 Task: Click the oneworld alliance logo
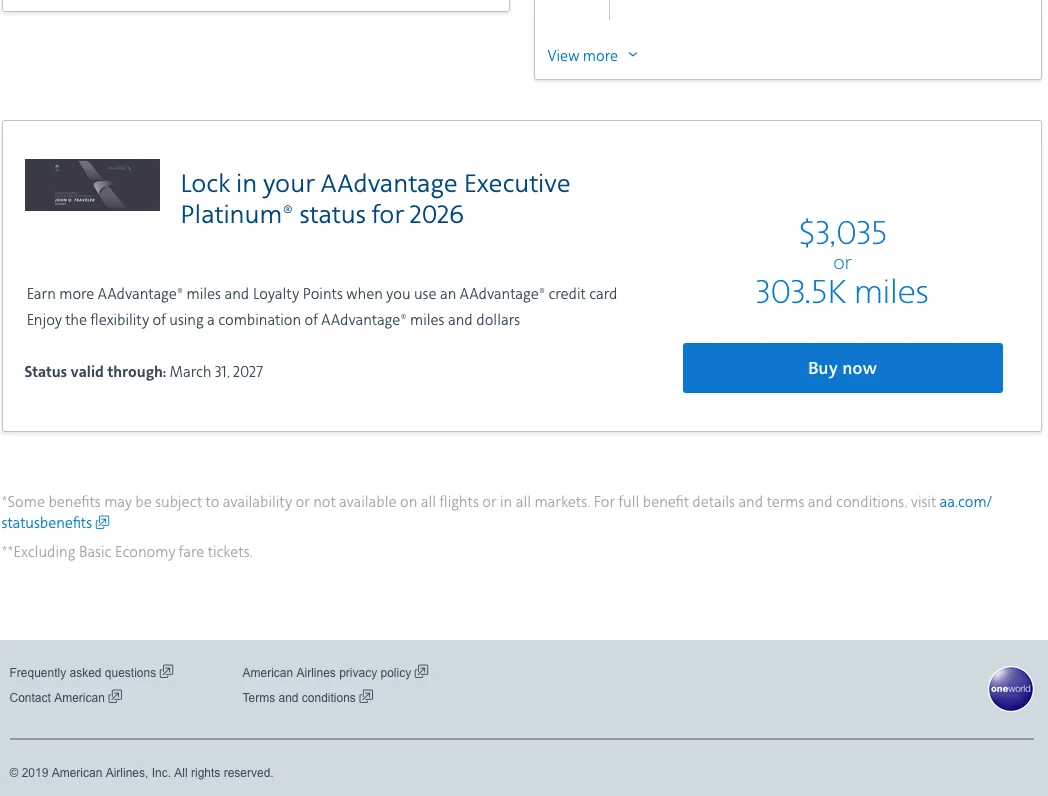(1010, 689)
